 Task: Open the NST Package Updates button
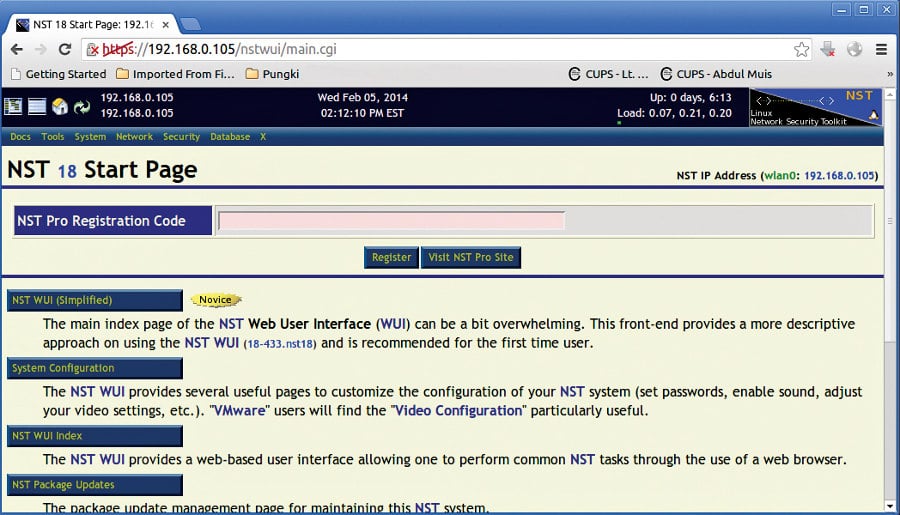(x=95, y=485)
